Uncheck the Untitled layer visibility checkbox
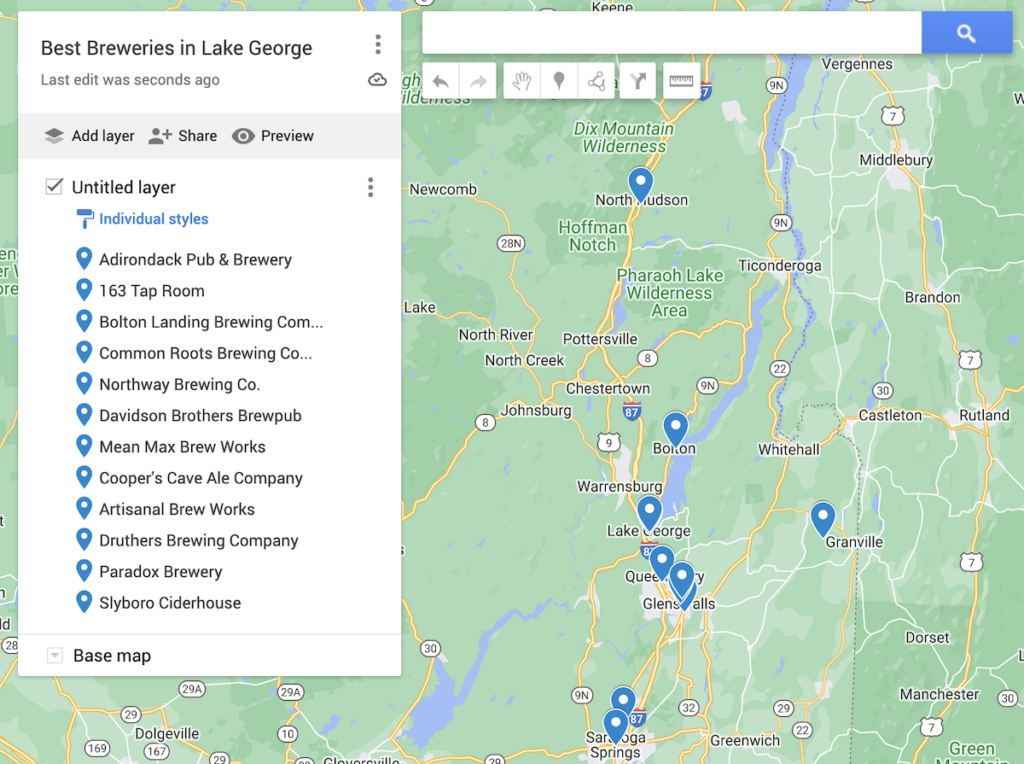This screenshot has height=764, width=1024. click(x=54, y=187)
